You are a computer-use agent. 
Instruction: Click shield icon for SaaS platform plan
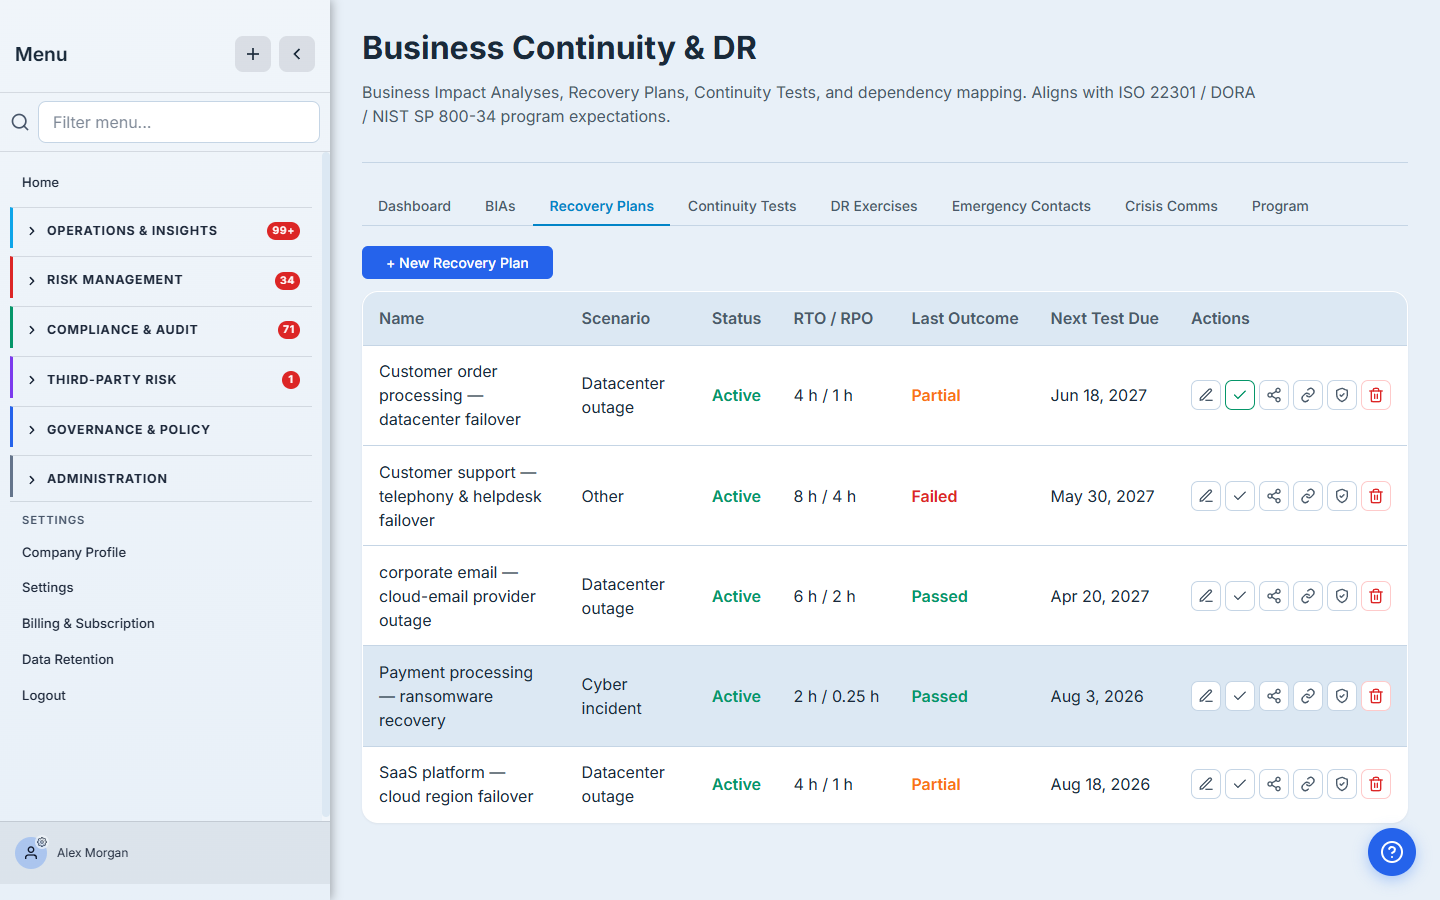click(1342, 784)
